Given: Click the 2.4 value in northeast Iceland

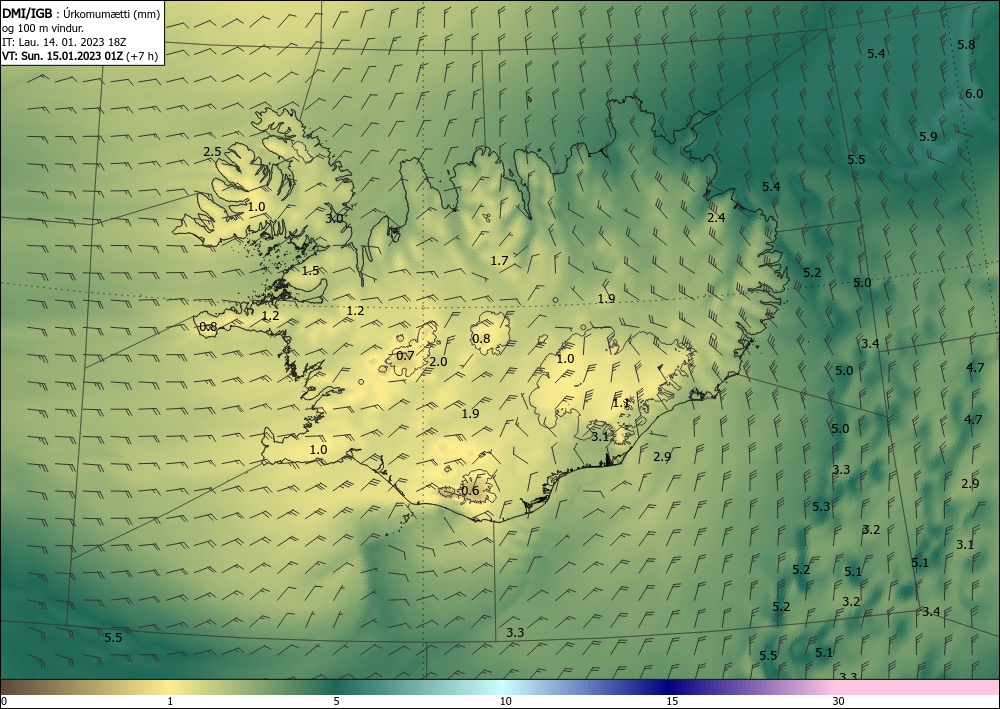Looking at the screenshot, I should coord(716,217).
